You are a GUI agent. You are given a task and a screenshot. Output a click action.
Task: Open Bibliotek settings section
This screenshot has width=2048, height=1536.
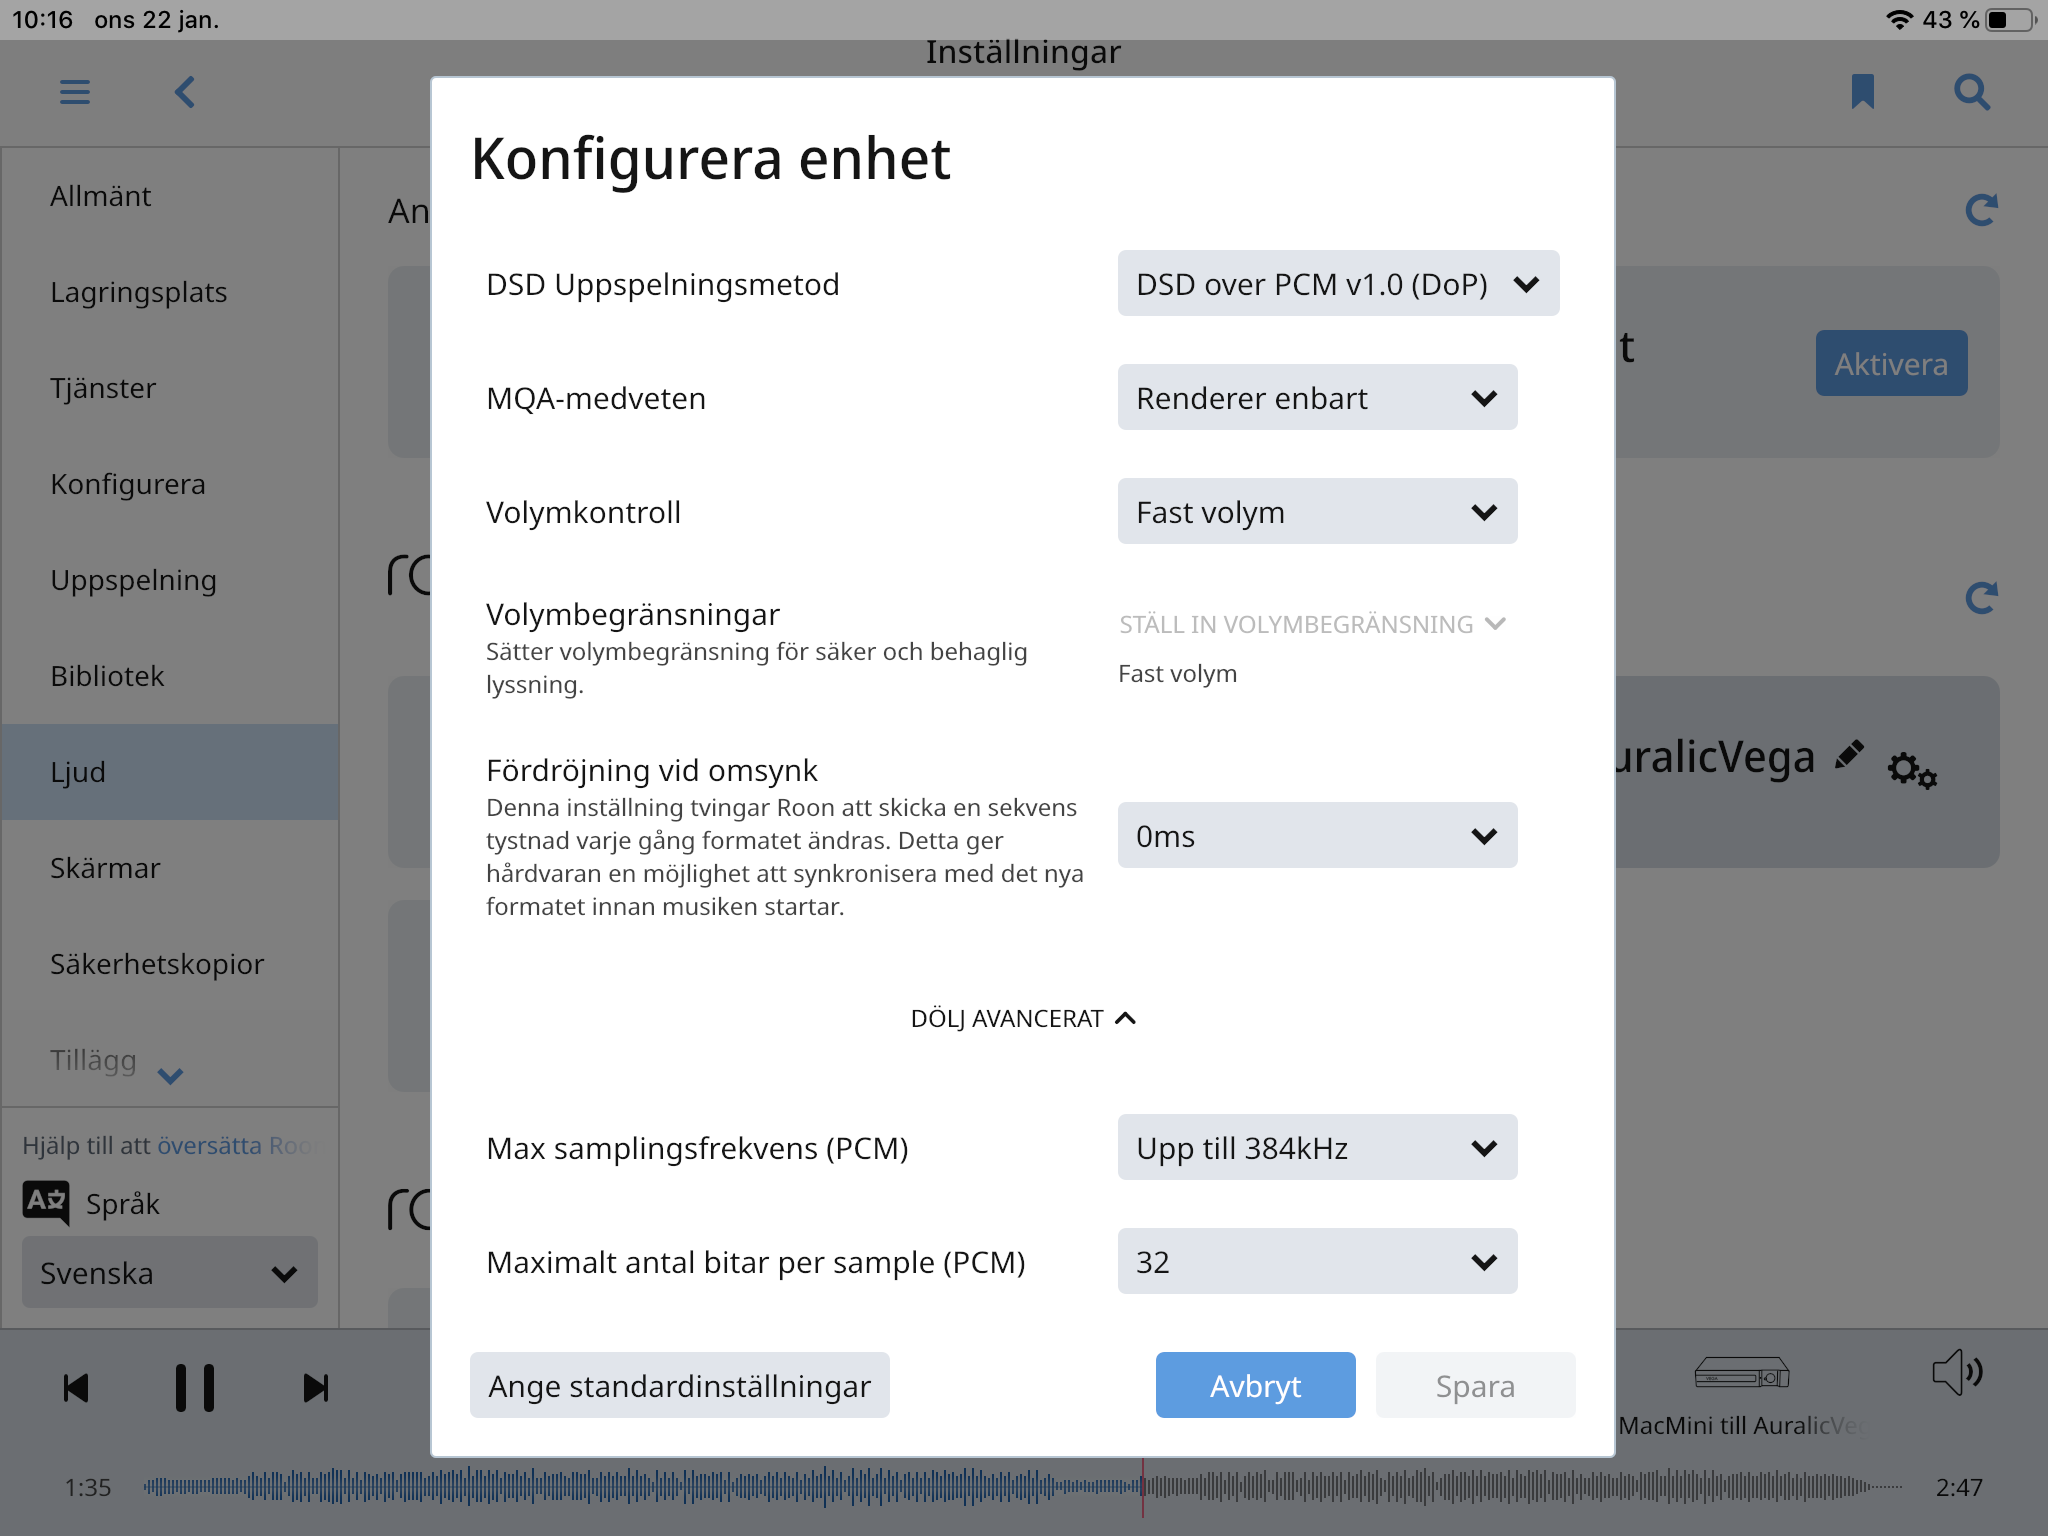(x=108, y=676)
